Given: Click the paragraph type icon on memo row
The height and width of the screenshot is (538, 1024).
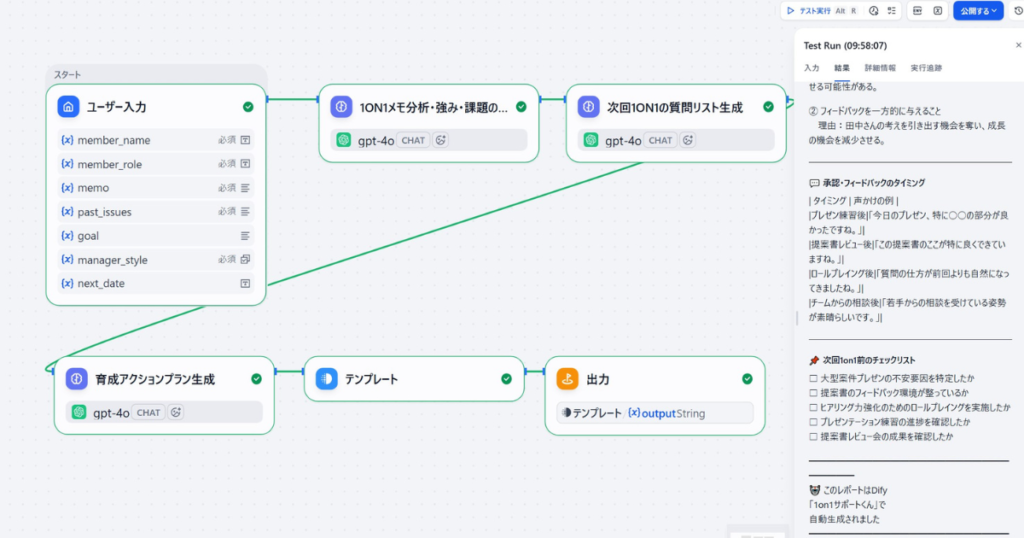Looking at the screenshot, I should click(246, 187).
